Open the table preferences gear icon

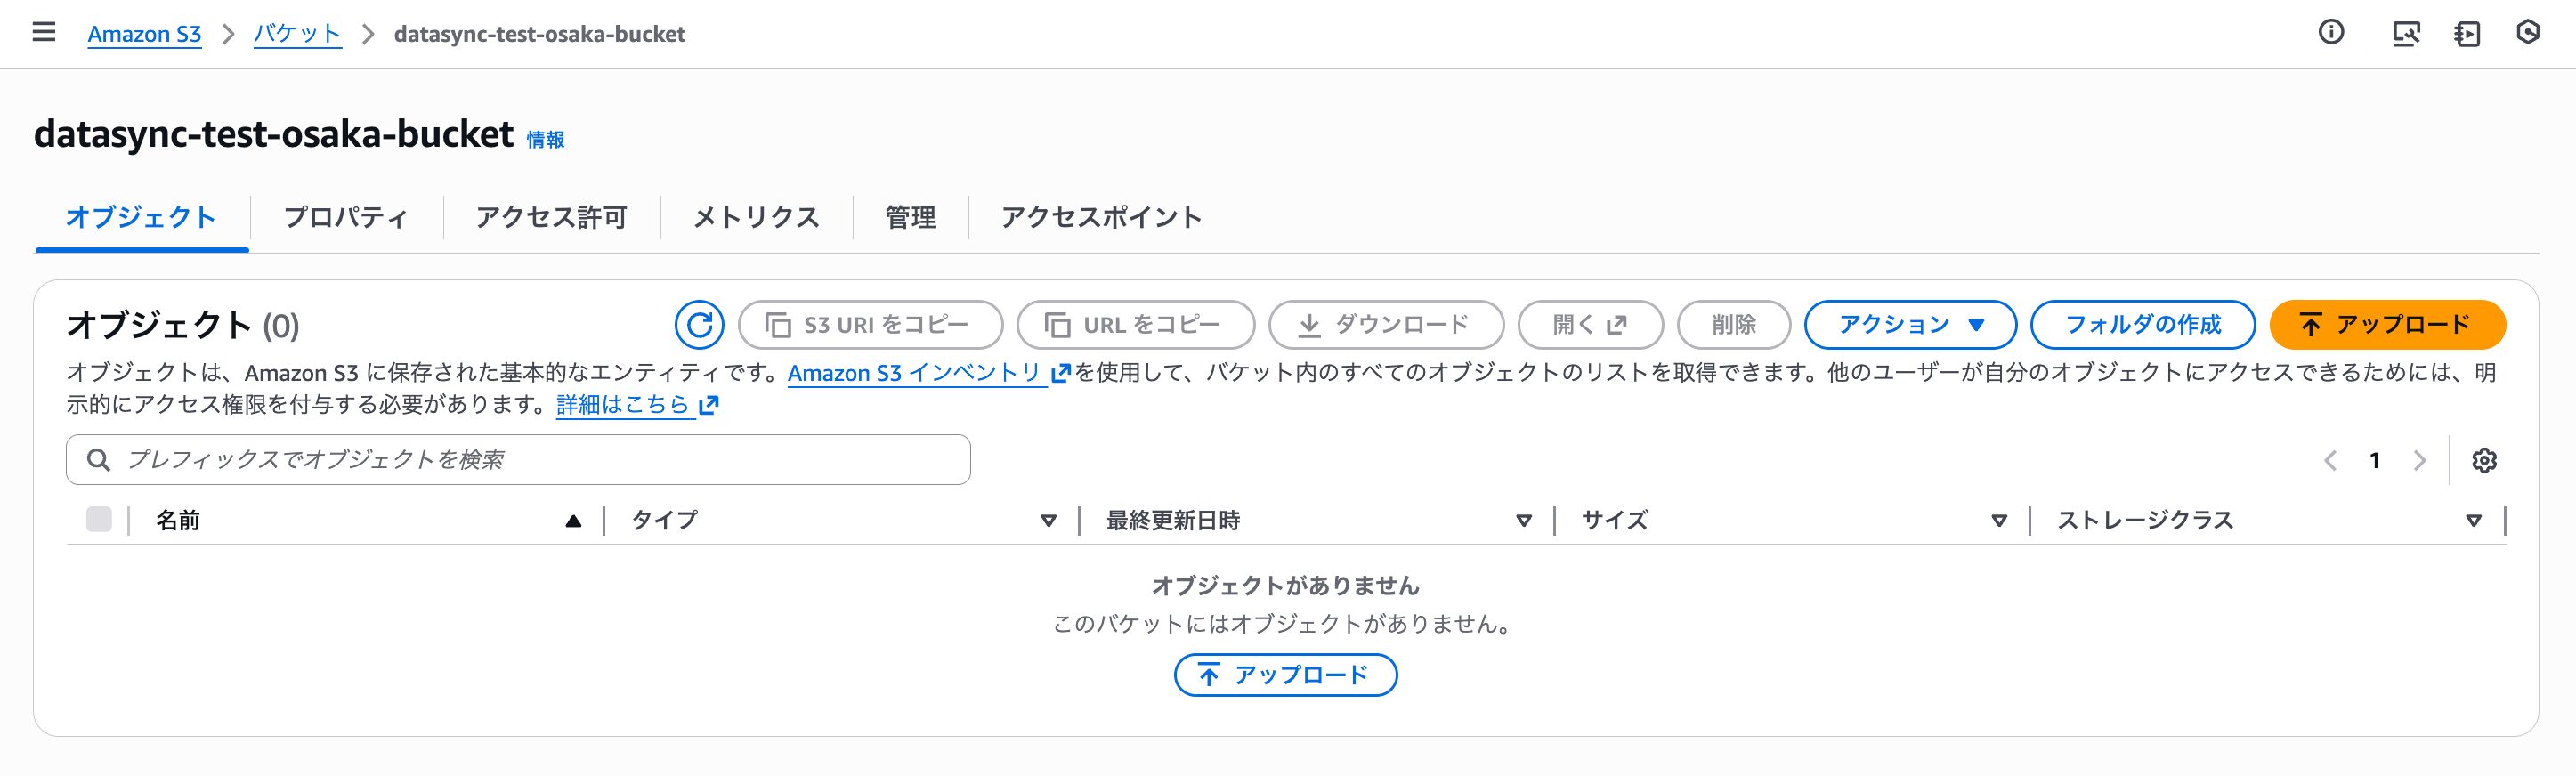coord(2484,460)
